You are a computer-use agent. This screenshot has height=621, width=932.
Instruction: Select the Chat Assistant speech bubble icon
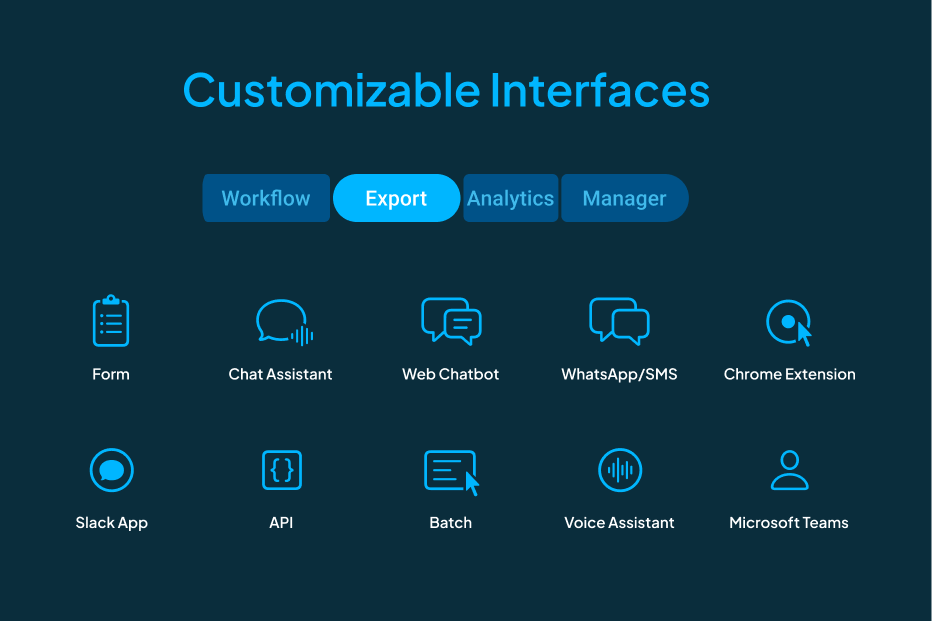(x=282, y=322)
